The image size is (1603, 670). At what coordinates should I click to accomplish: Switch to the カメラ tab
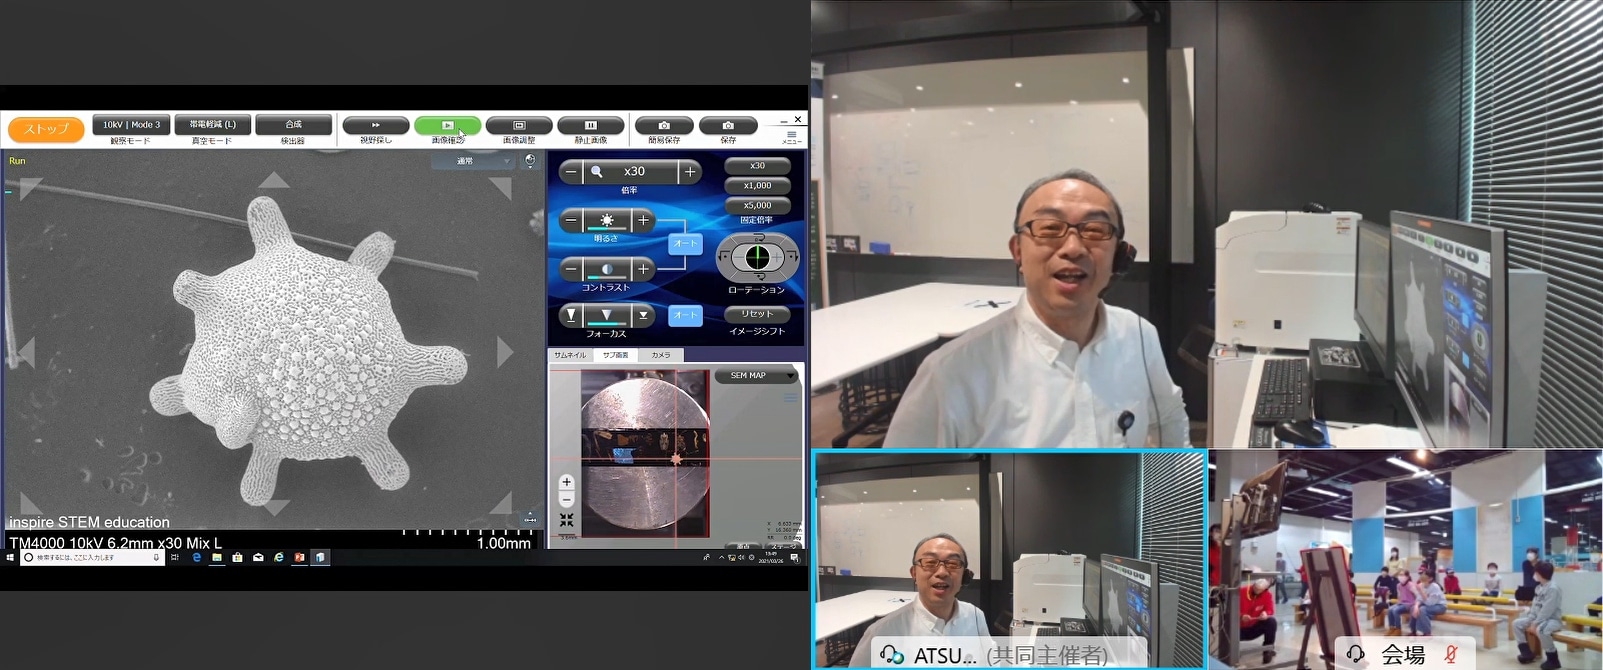661,355
